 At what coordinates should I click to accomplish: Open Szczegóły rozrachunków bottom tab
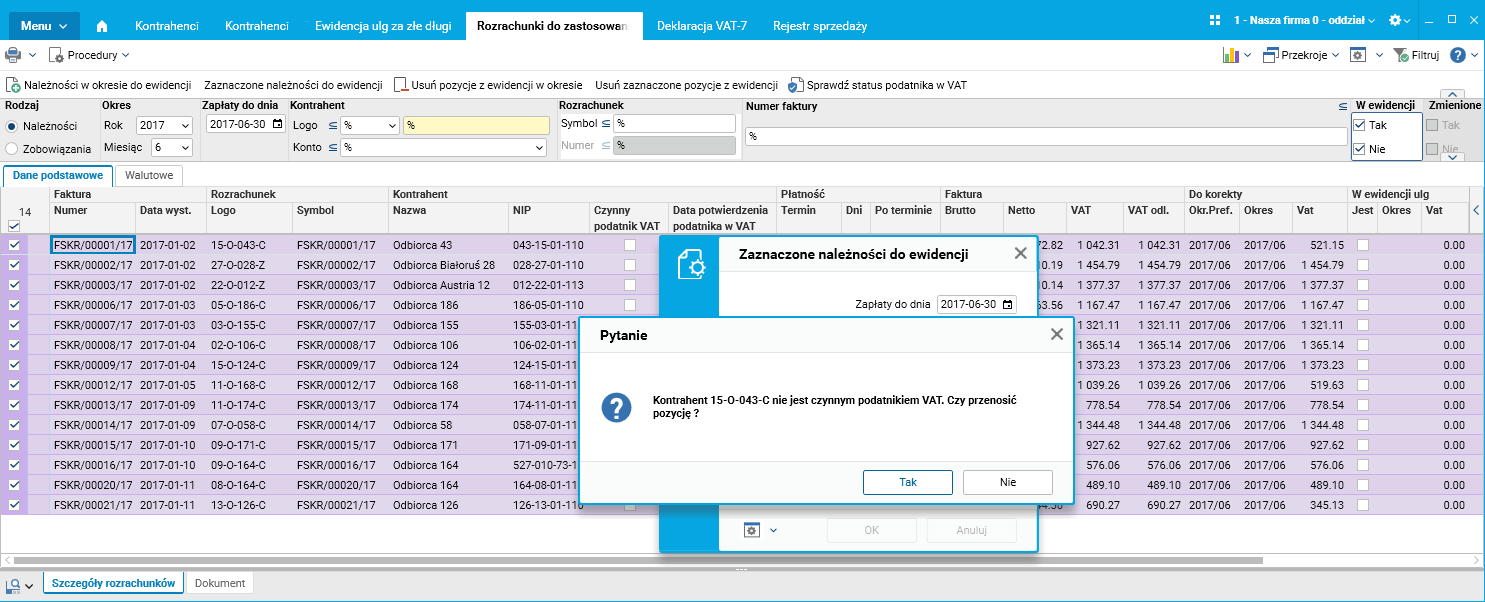coord(113,583)
